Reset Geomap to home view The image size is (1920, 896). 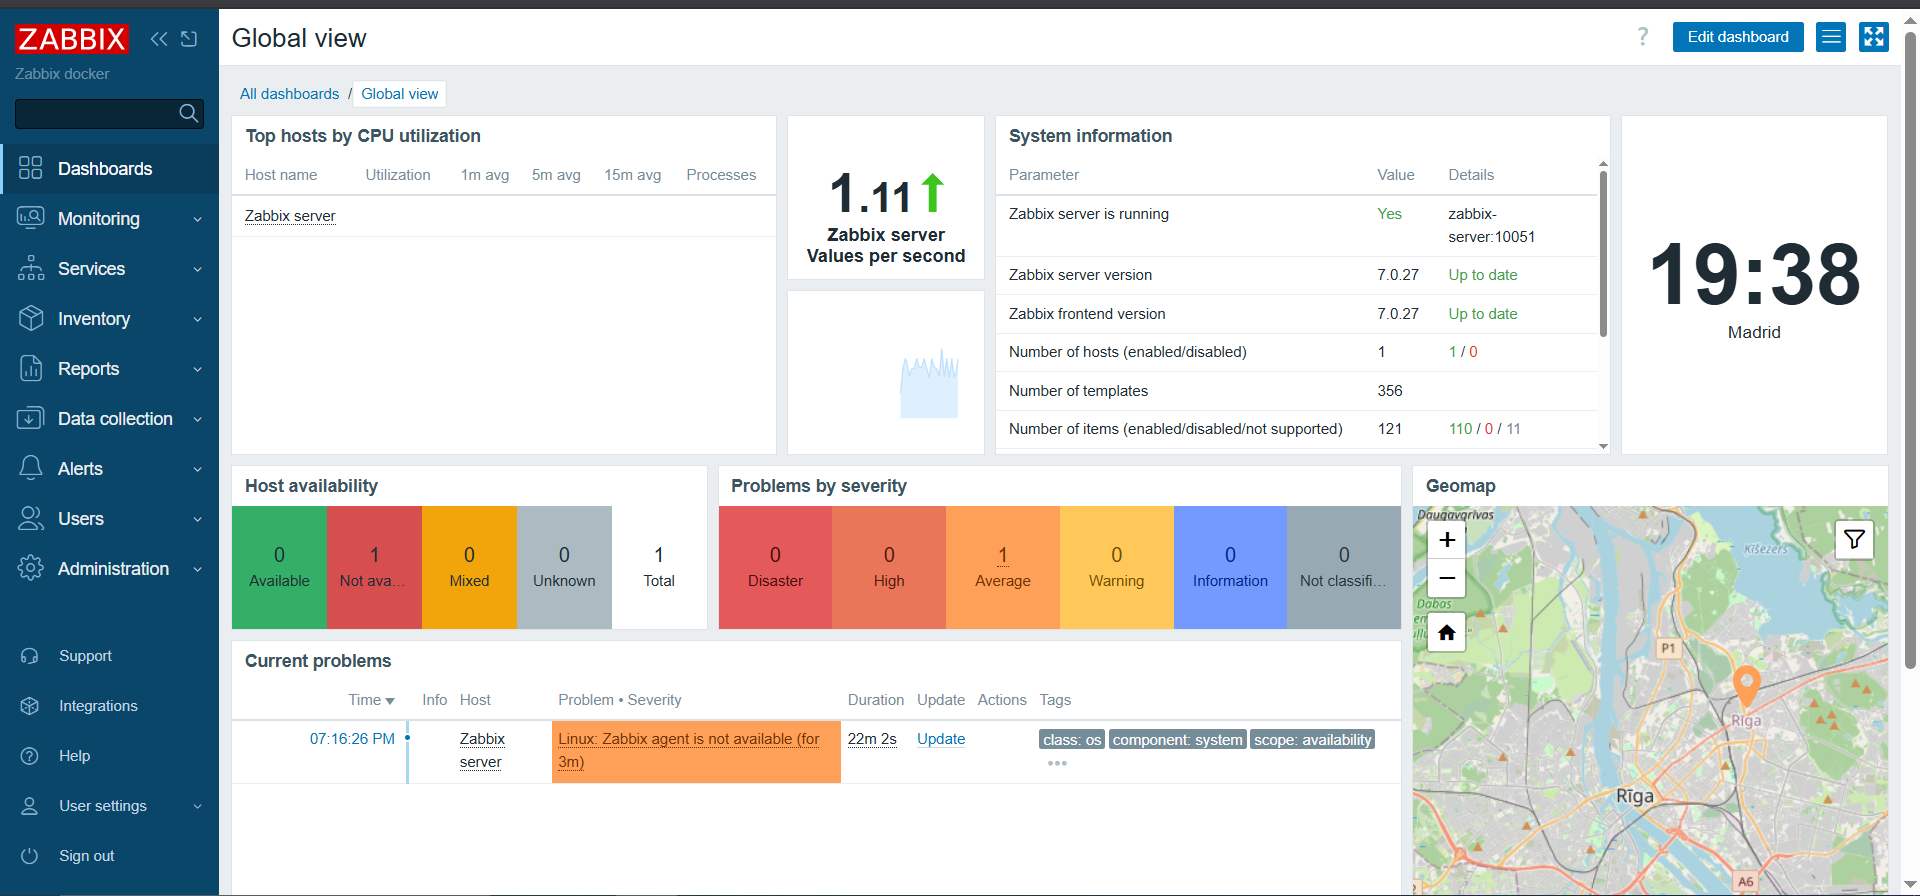[1447, 632]
